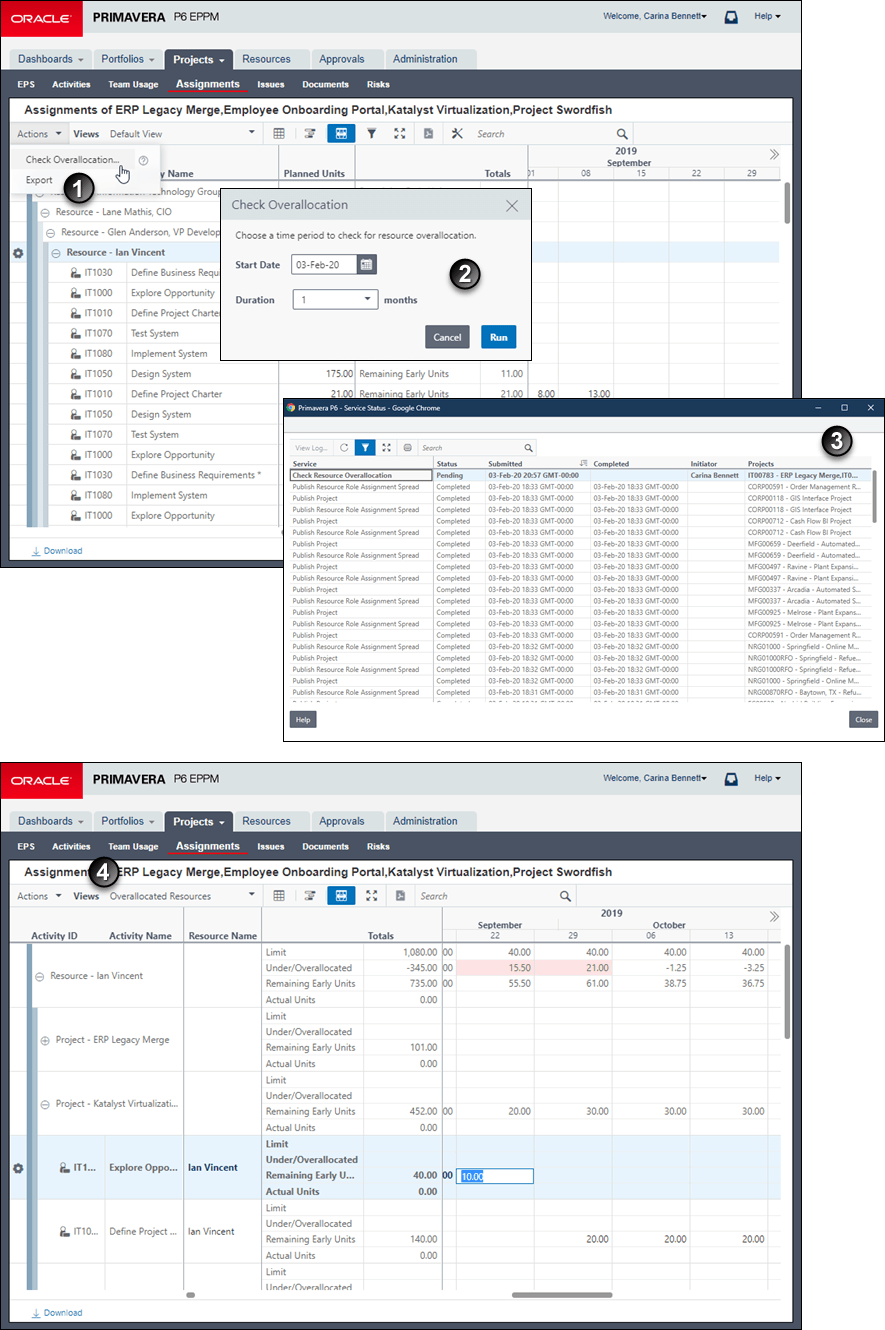
Task: Collapse Project - Katalyst Virtualizati... node
Action: point(44,1104)
